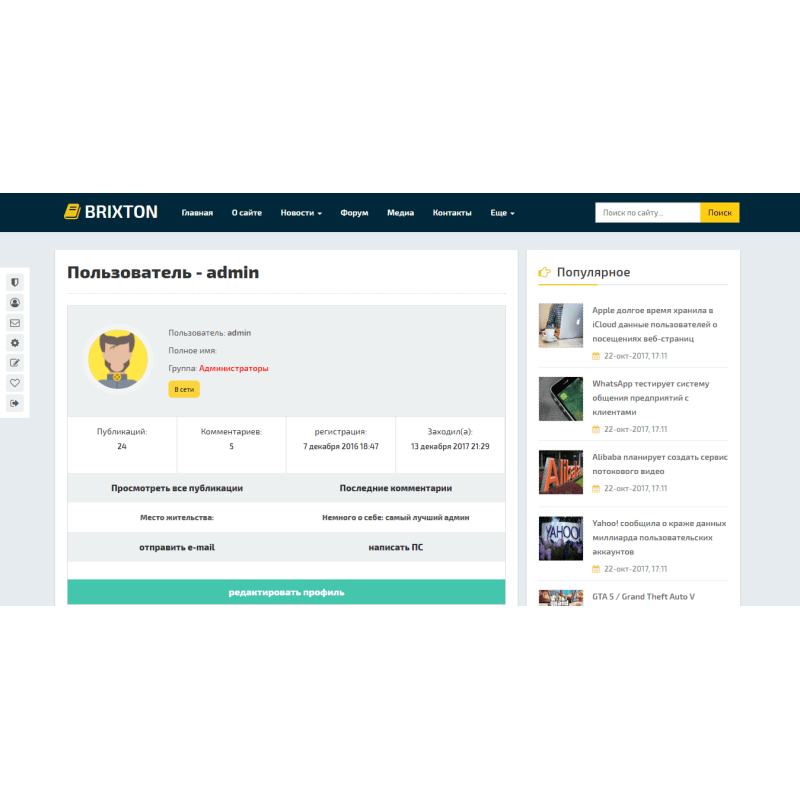The image size is (800, 800).
Task: Open messages via the envelope sidebar icon
Action: (x=14, y=323)
